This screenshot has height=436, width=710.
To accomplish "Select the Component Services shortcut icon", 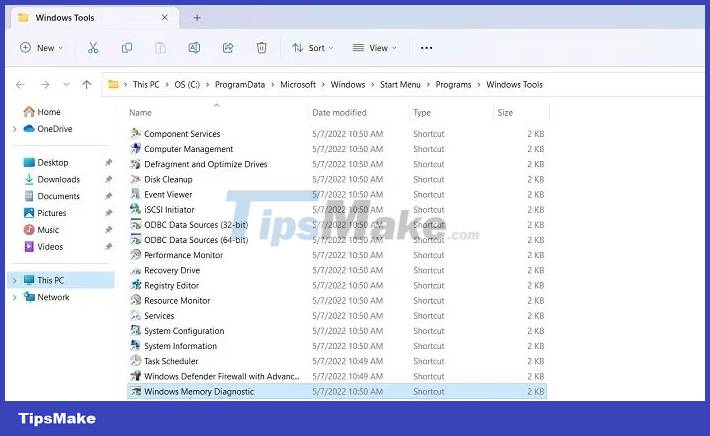I will 135,134.
